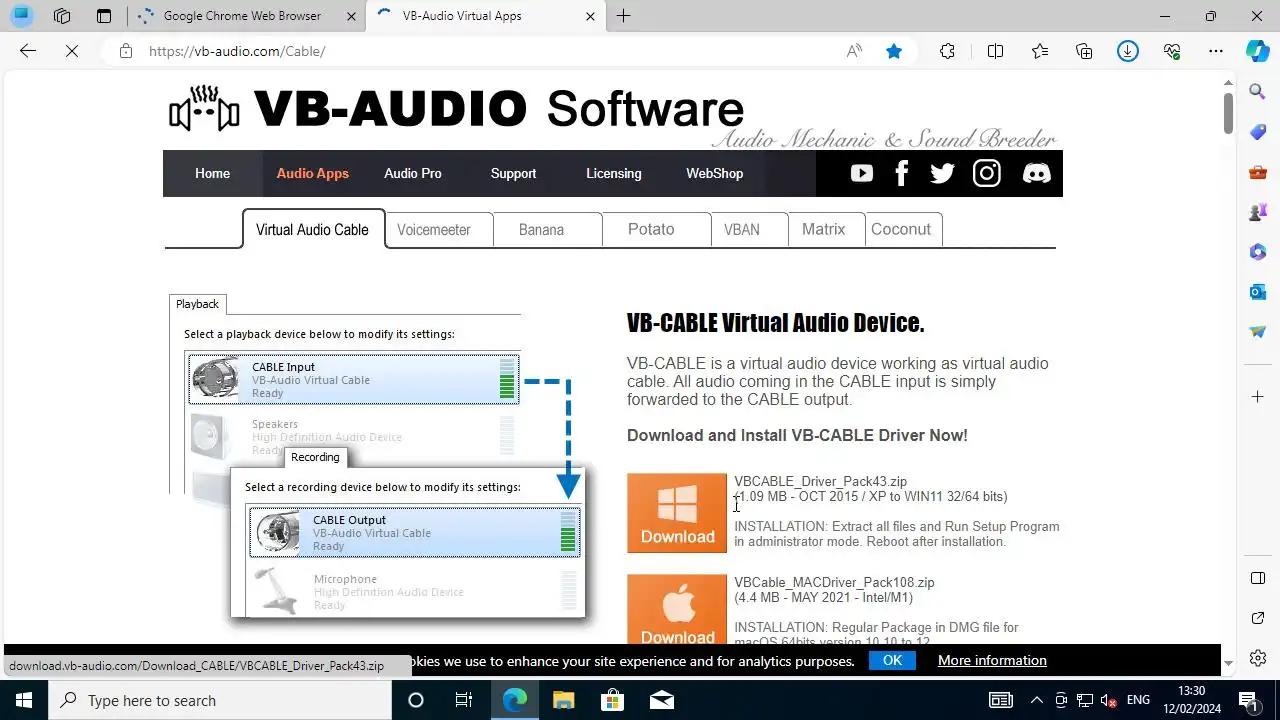Close the Google Chrome Web Browser tab
The image size is (1280, 720).
click(x=351, y=16)
